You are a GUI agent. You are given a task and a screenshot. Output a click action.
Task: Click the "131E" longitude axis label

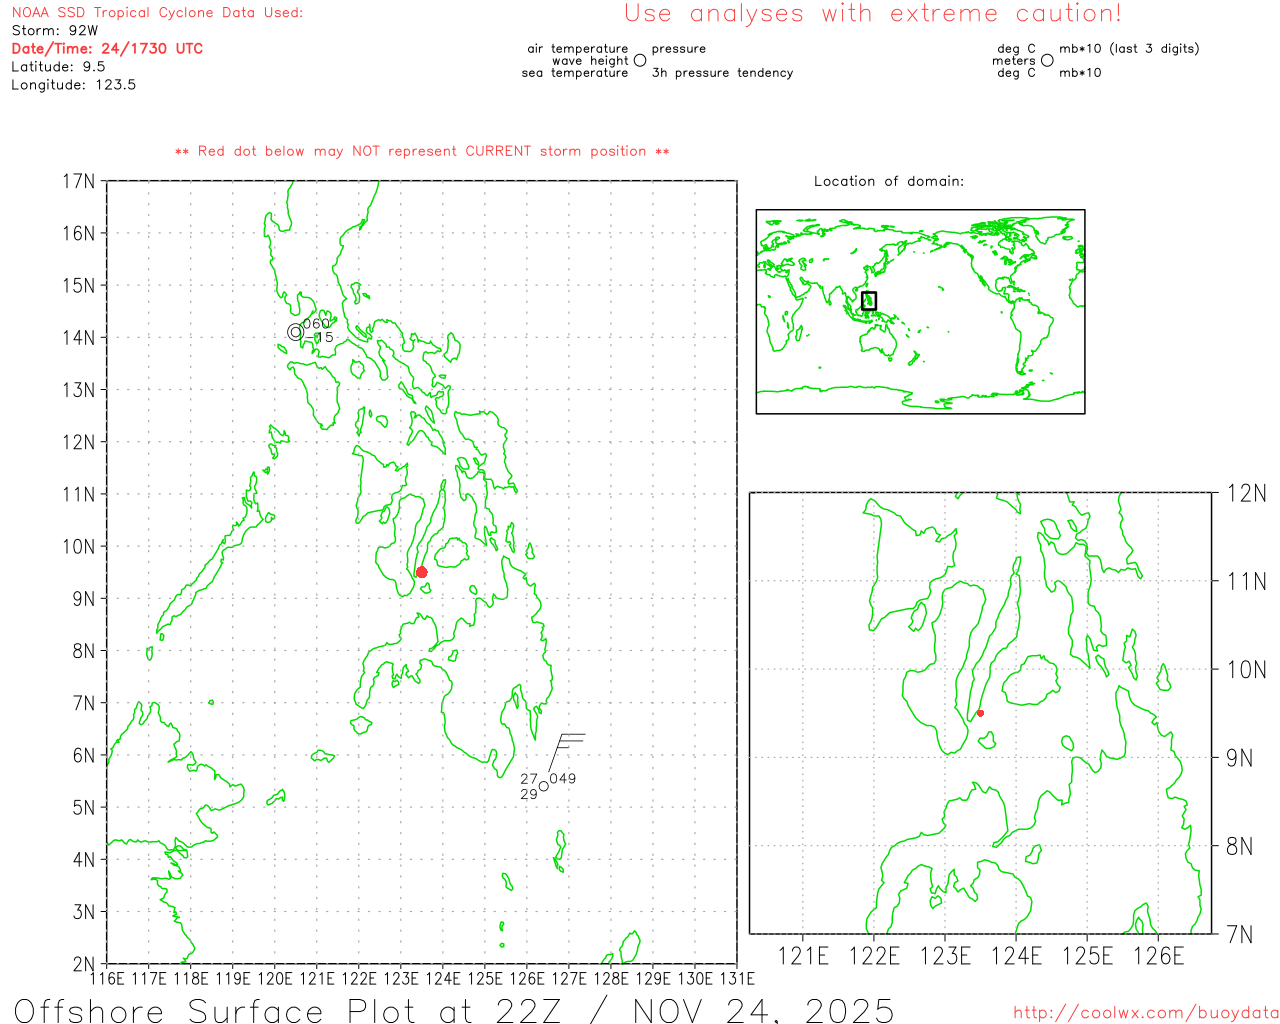pos(737,978)
